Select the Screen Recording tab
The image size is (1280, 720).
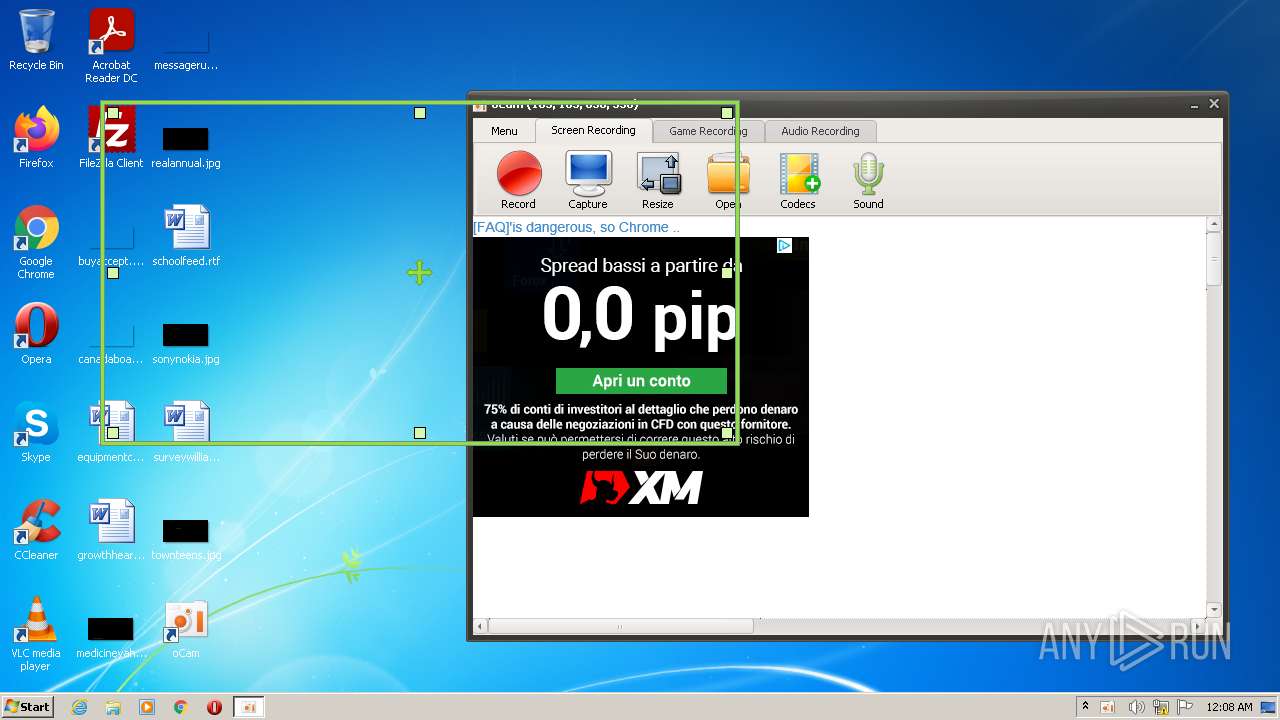point(593,130)
